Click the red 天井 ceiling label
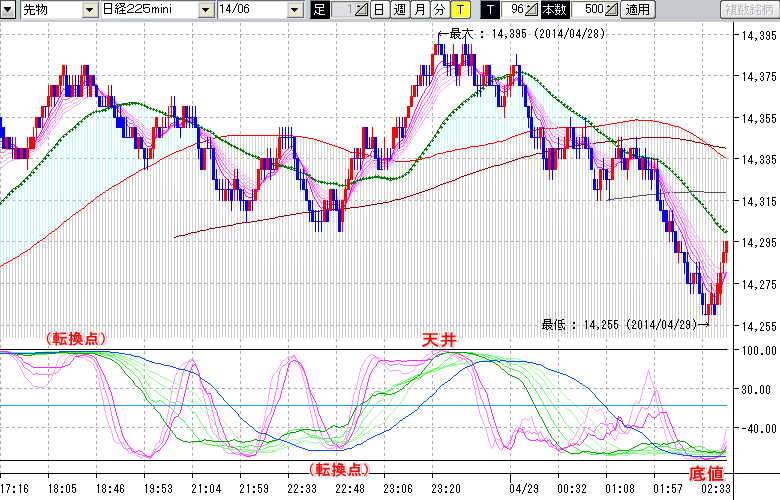Screen dimensions: 780x500 (439, 341)
